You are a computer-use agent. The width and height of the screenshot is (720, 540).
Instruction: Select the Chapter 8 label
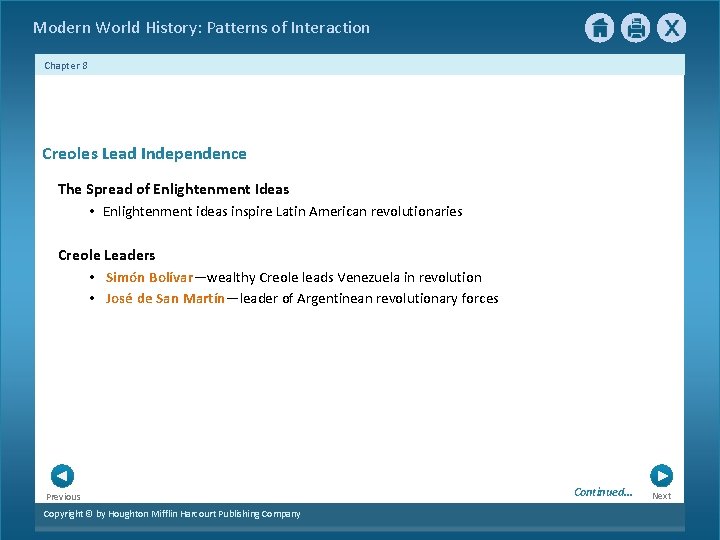pos(66,66)
